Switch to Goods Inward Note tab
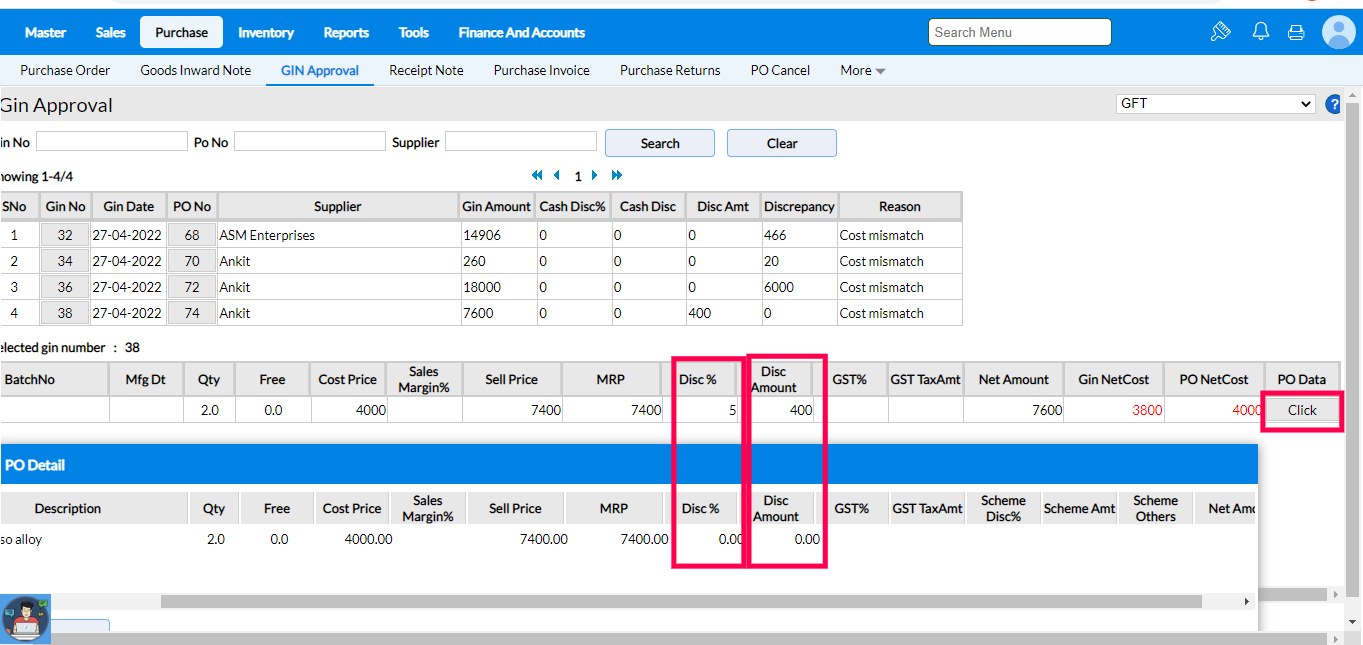Screen dimensions: 1363x645 pyautogui.click(x=196, y=70)
